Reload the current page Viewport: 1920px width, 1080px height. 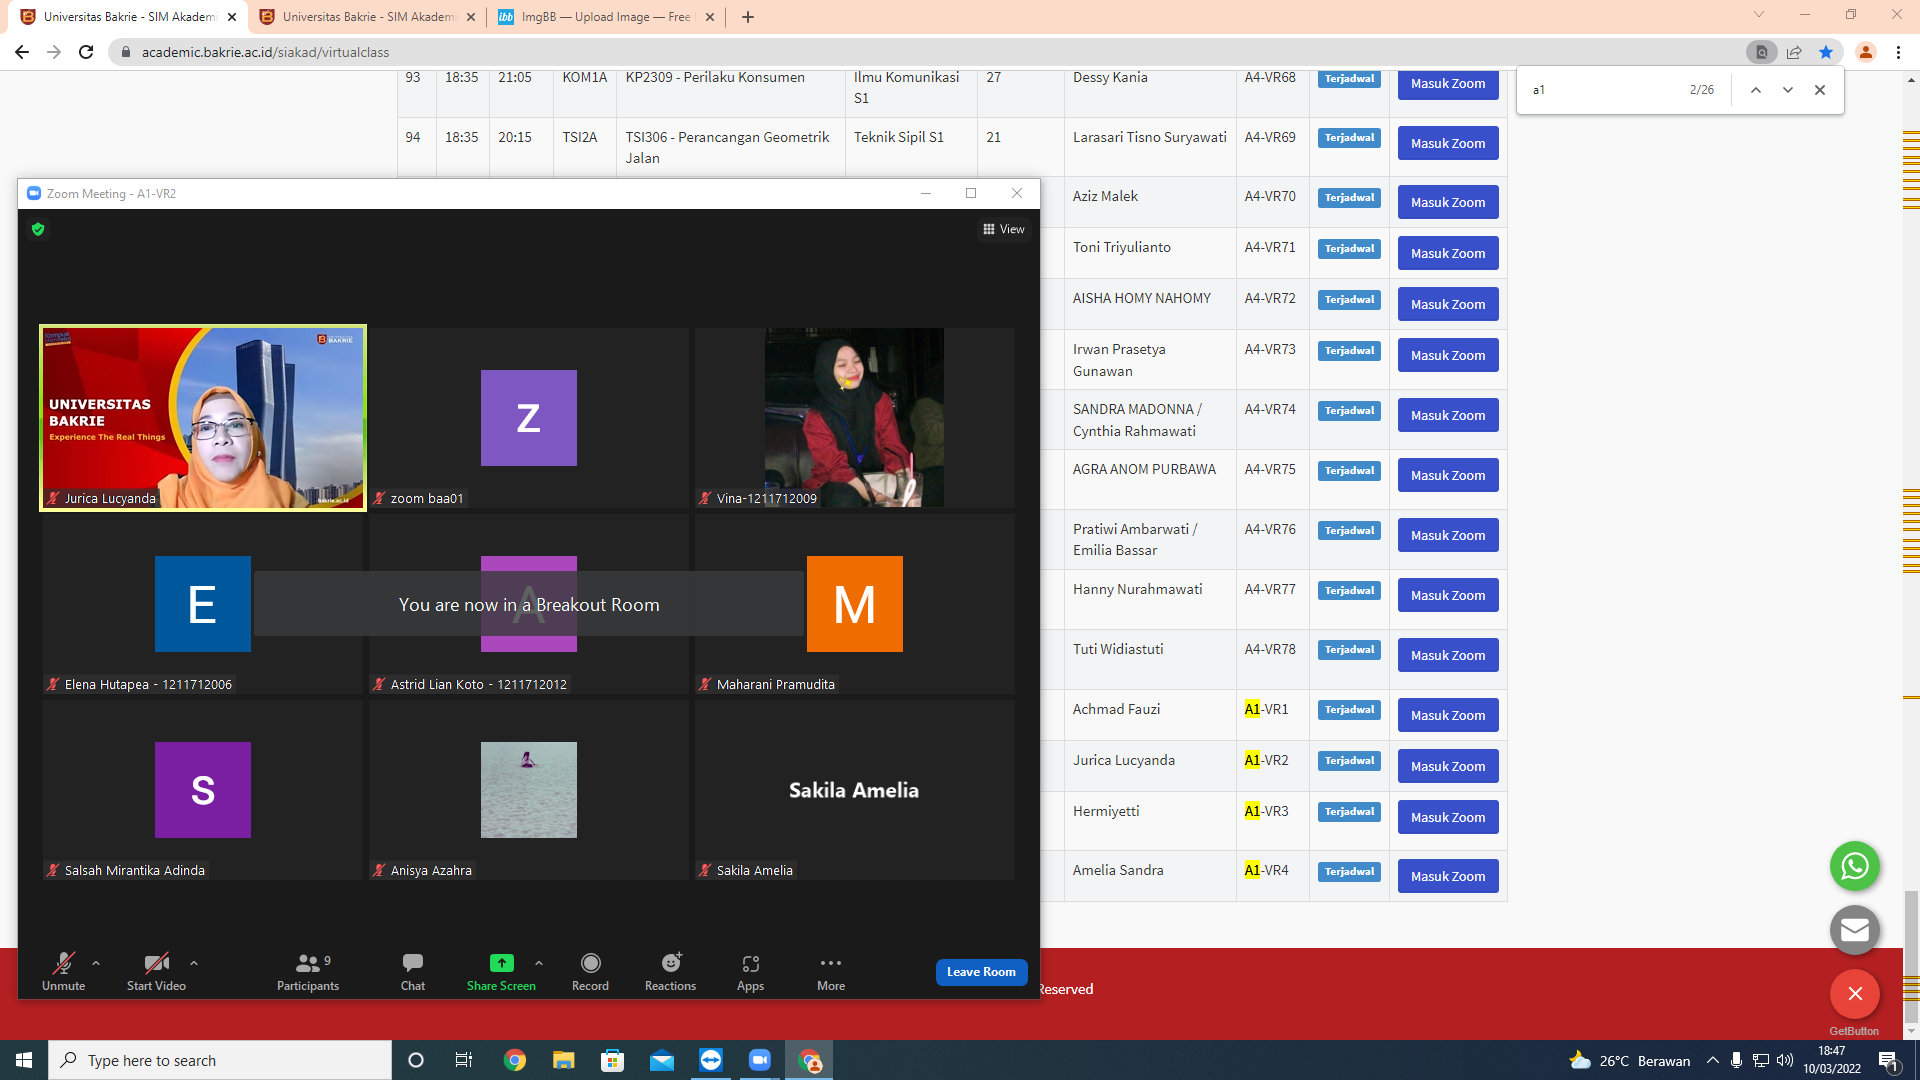(86, 52)
